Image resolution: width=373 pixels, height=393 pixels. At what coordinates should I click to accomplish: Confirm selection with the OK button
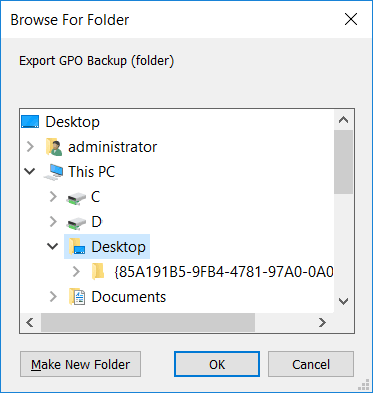(217, 364)
